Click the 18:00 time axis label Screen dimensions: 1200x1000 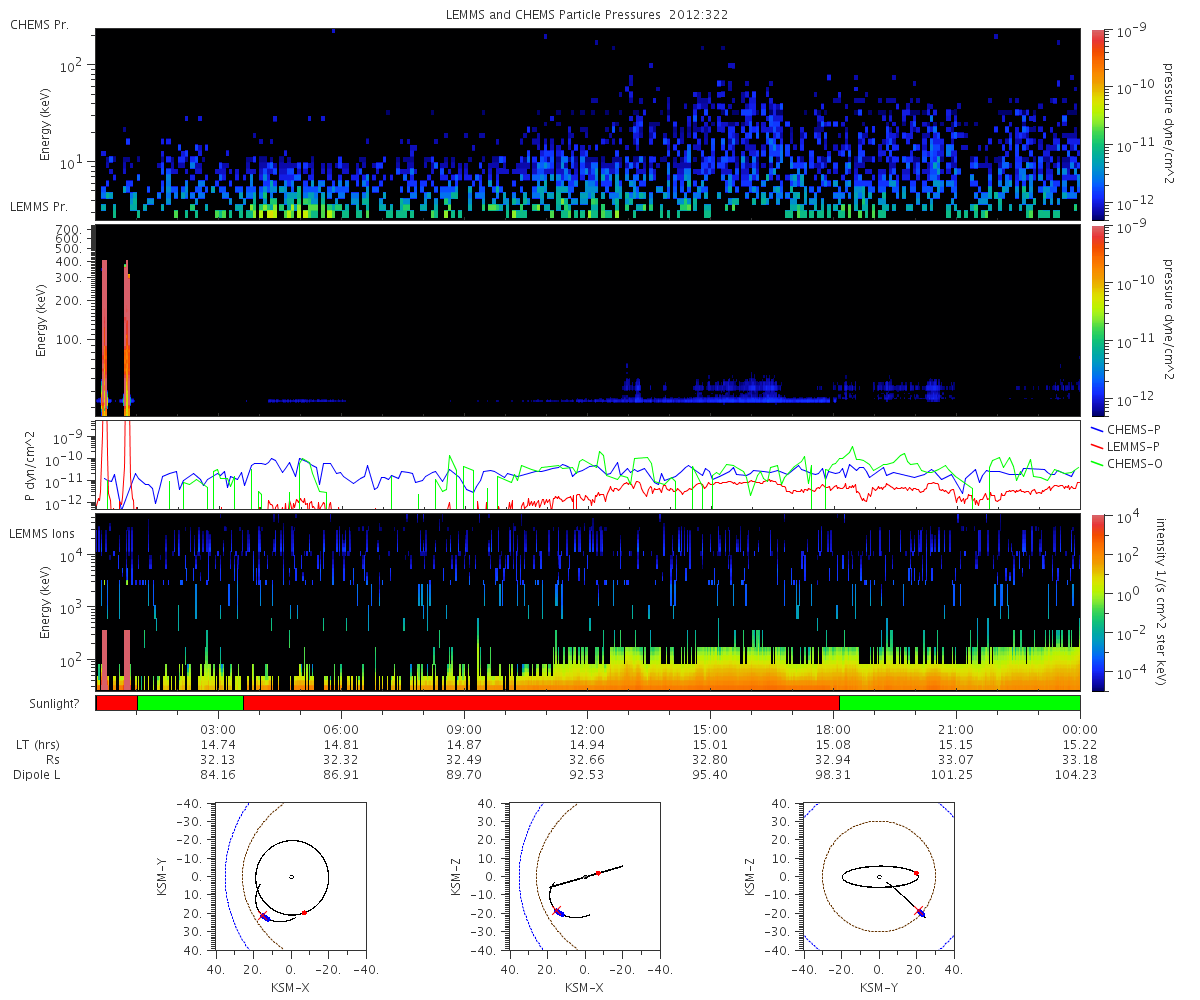(833, 729)
